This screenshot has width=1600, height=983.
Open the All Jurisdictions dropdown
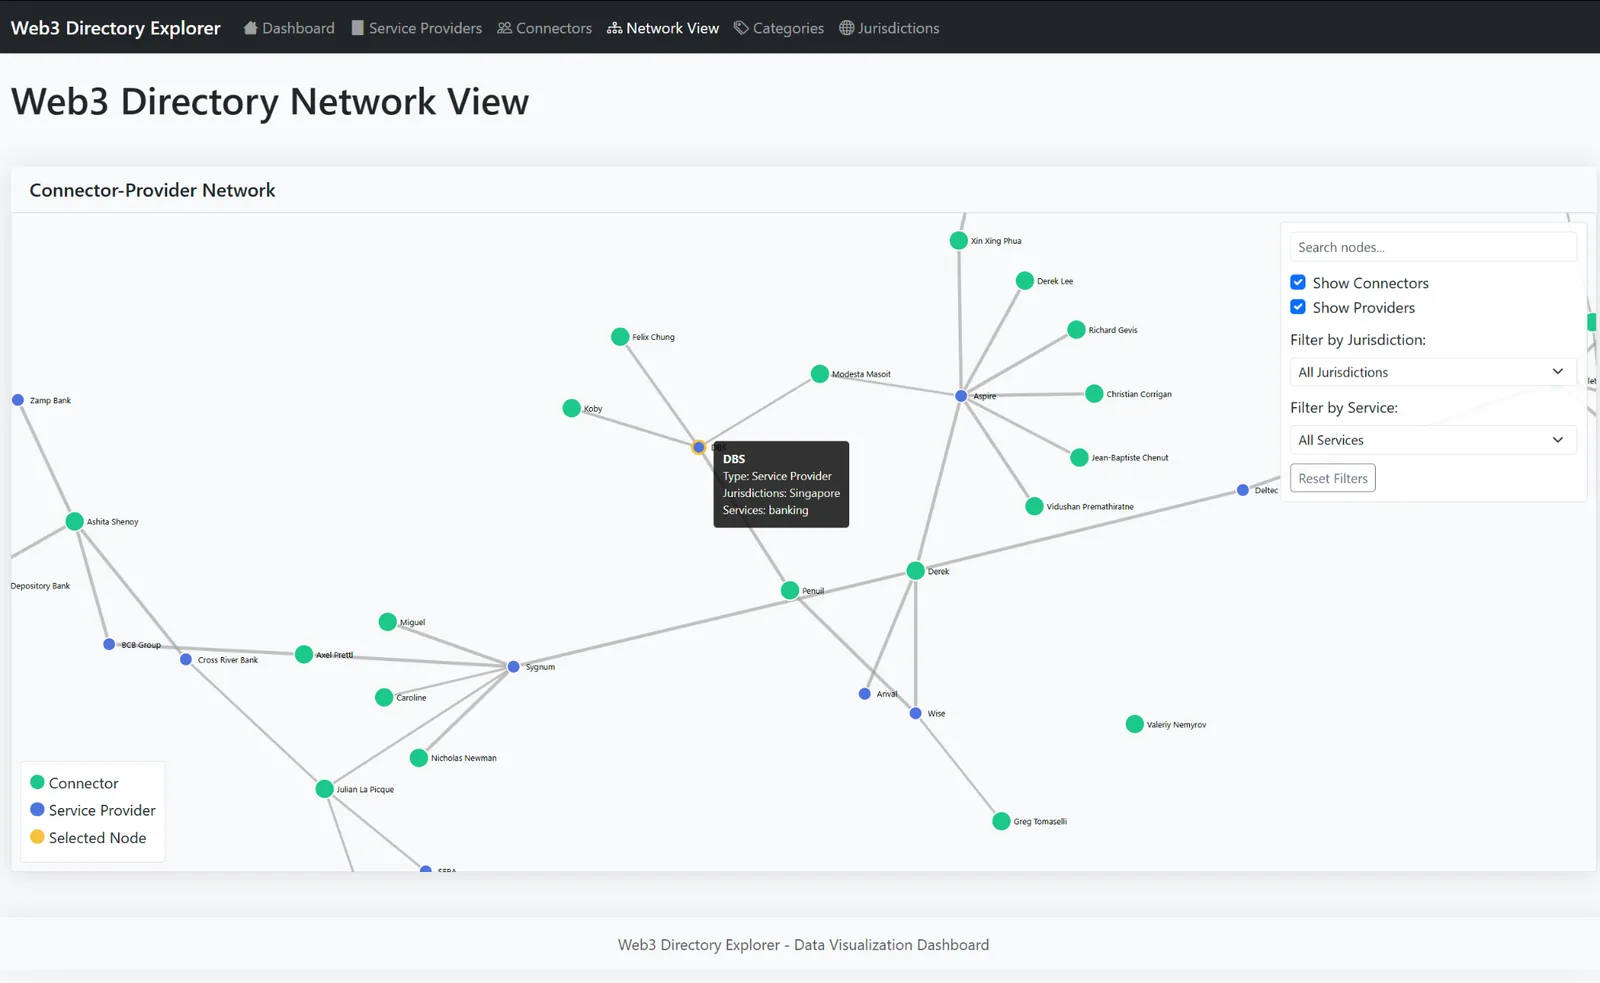(1433, 372)
